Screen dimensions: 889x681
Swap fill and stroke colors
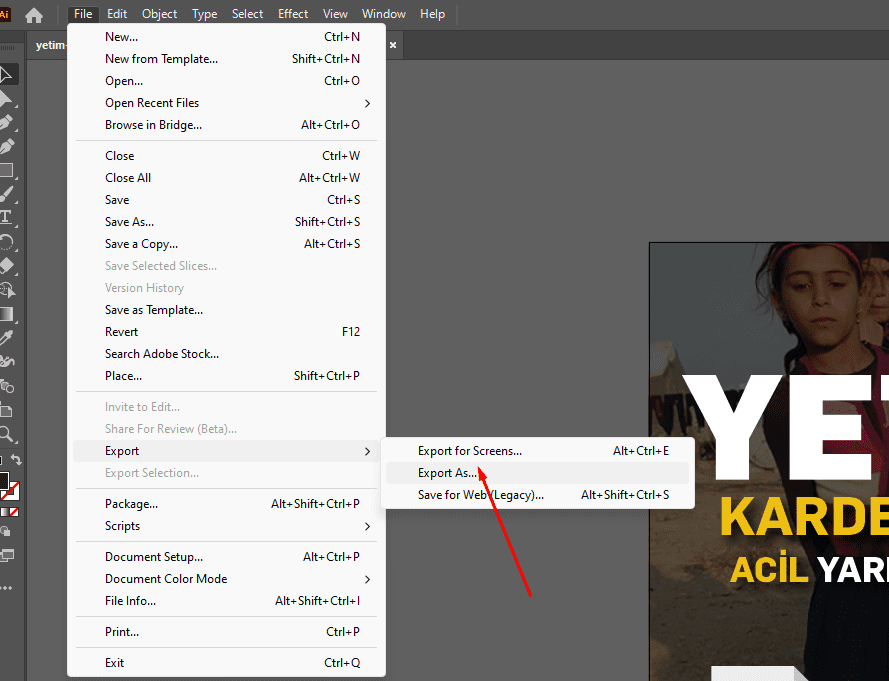(x=16, y=460)
